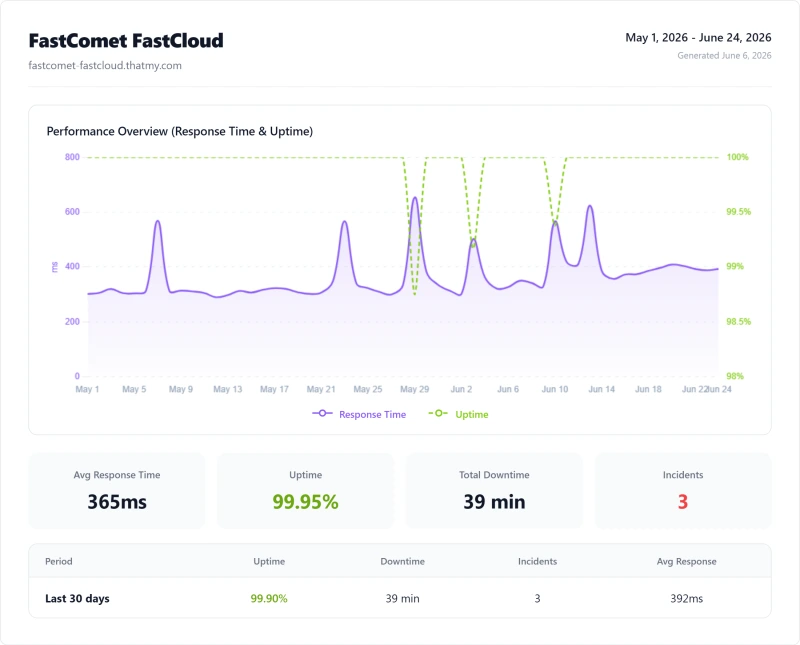The height and width of the screenshot is (645, 800).
Task: Click the date range May 1, 2026 - June 24, 2026
Action: coord(698,38)
